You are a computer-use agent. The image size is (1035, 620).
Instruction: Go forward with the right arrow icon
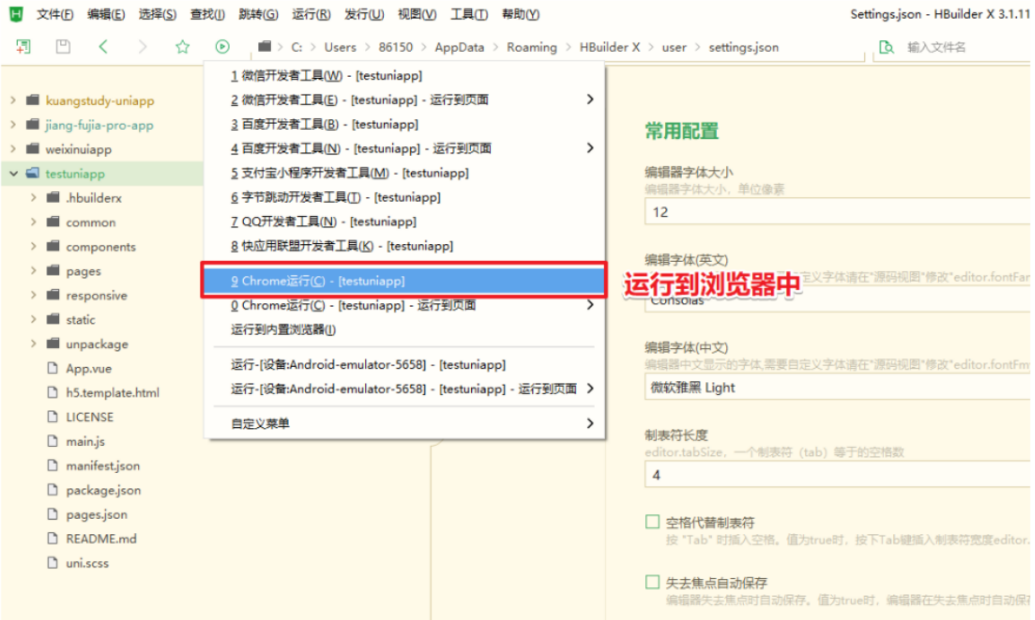point(143,46)
